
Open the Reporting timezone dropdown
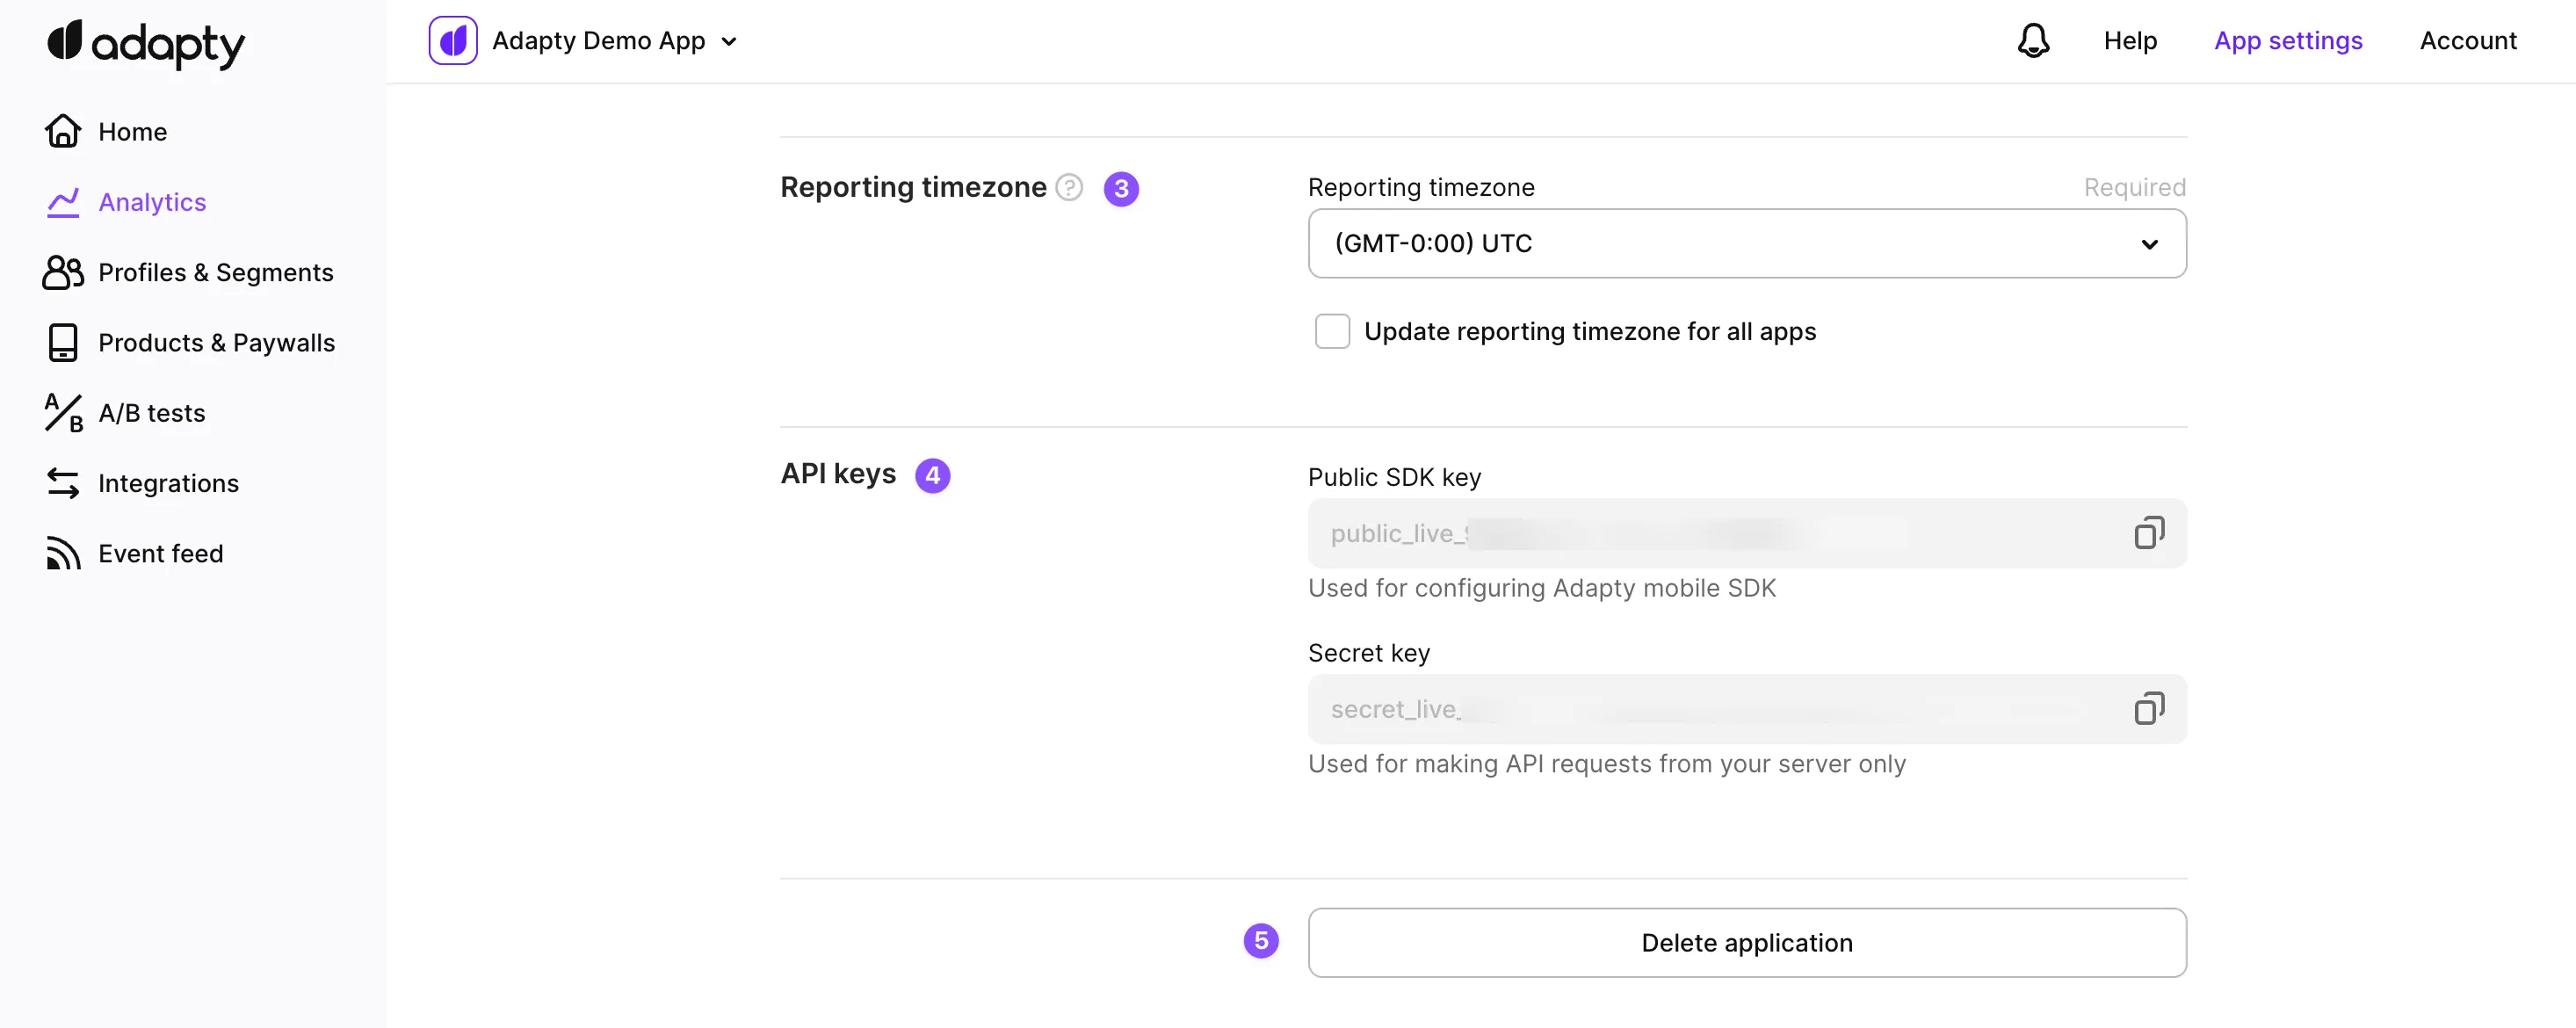tap(1746, 244)
